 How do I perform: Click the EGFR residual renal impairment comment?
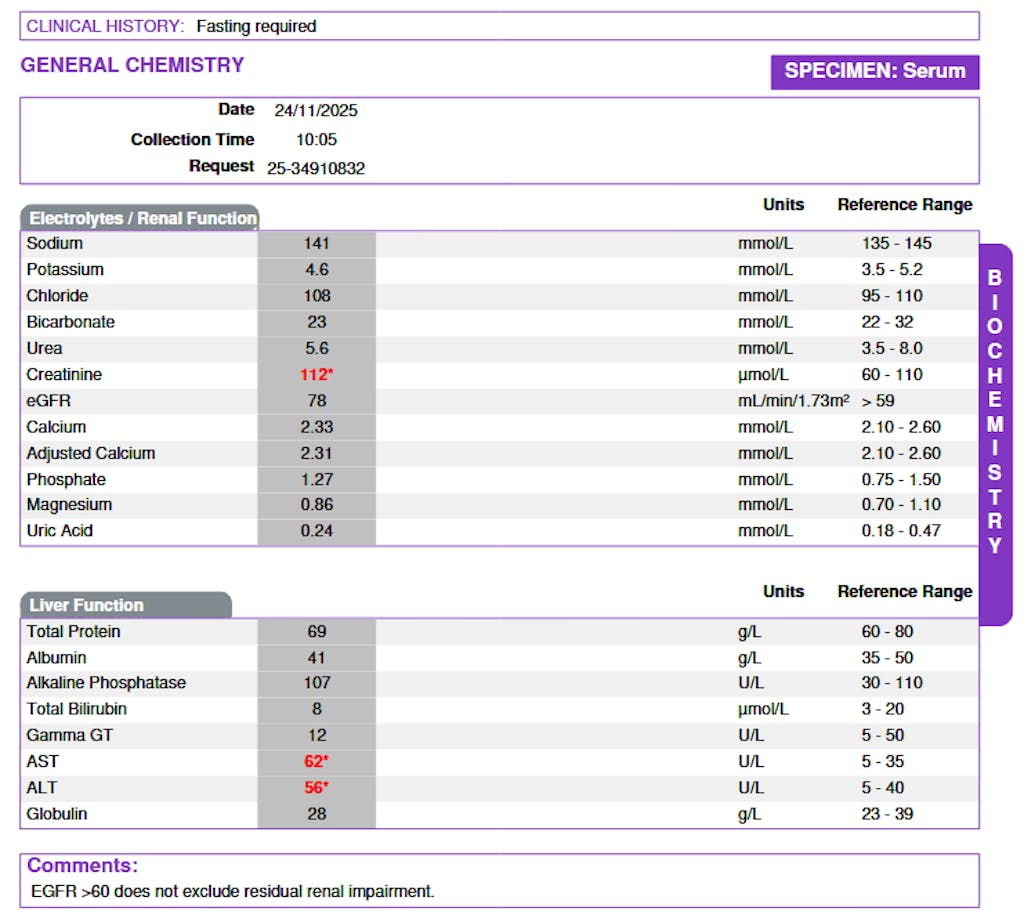[x=234, y=891]
